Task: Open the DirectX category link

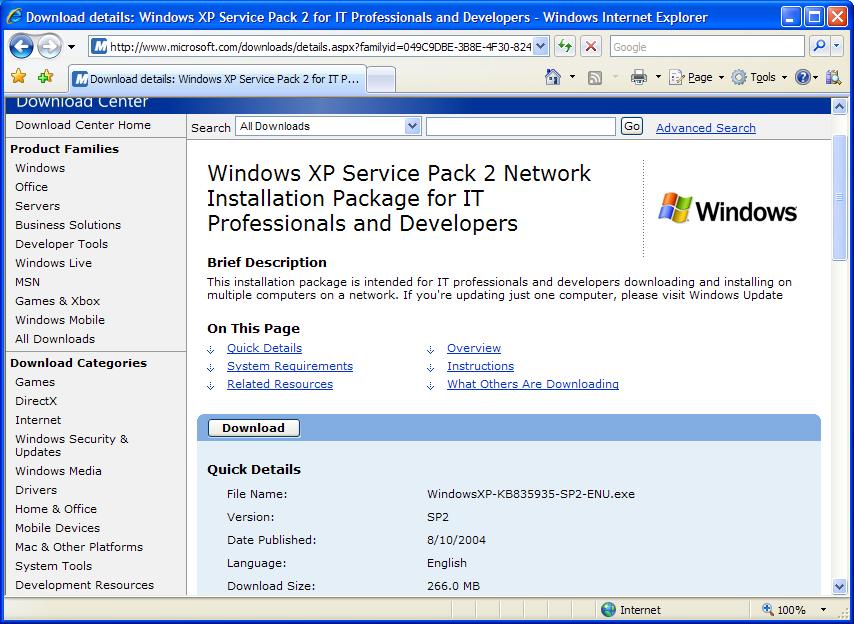Action: click(36, 401)
